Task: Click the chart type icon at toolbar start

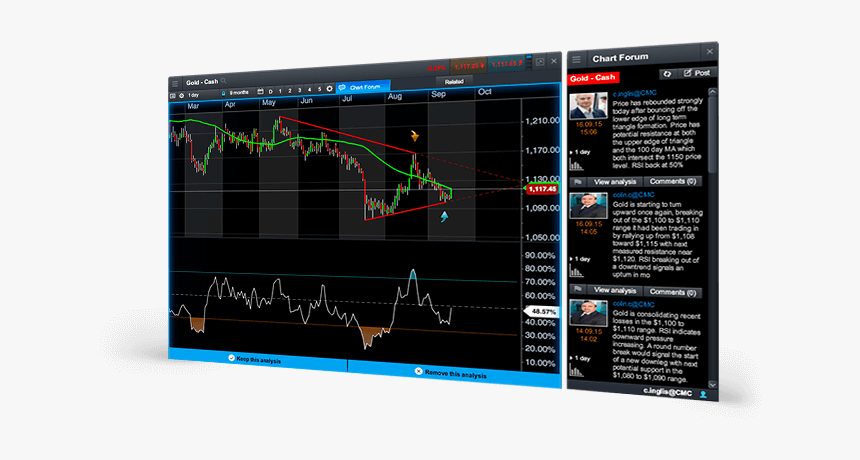Action: tap(173, 96)
